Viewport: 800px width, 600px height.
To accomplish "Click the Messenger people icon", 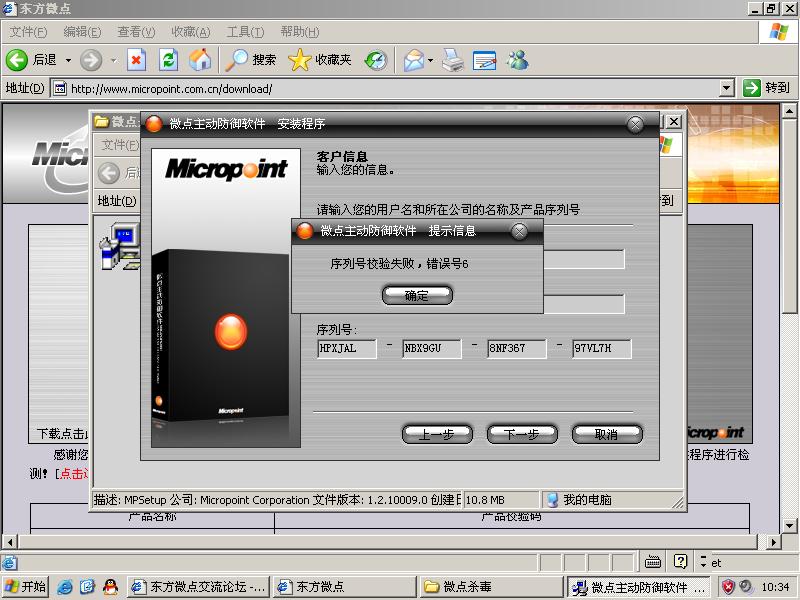I will pos(517,60).
